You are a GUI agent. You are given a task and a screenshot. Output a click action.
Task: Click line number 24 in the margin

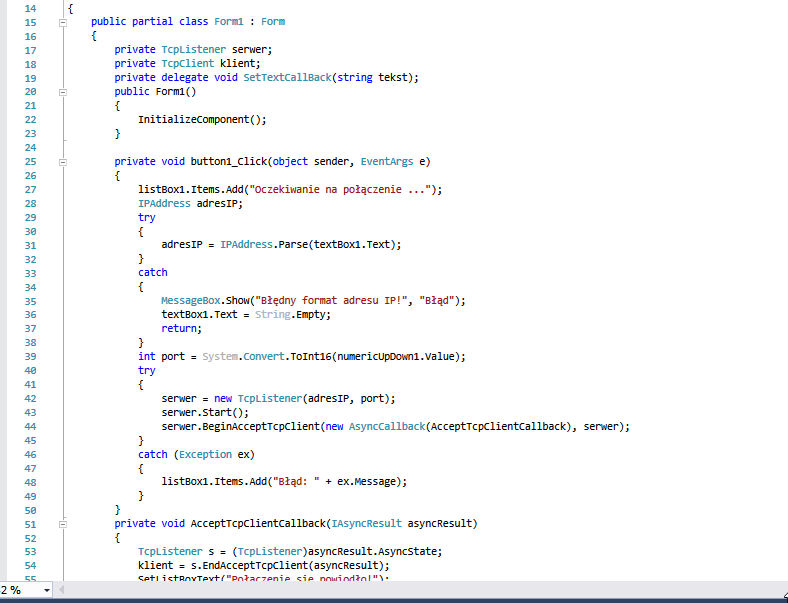click(30, 148)
